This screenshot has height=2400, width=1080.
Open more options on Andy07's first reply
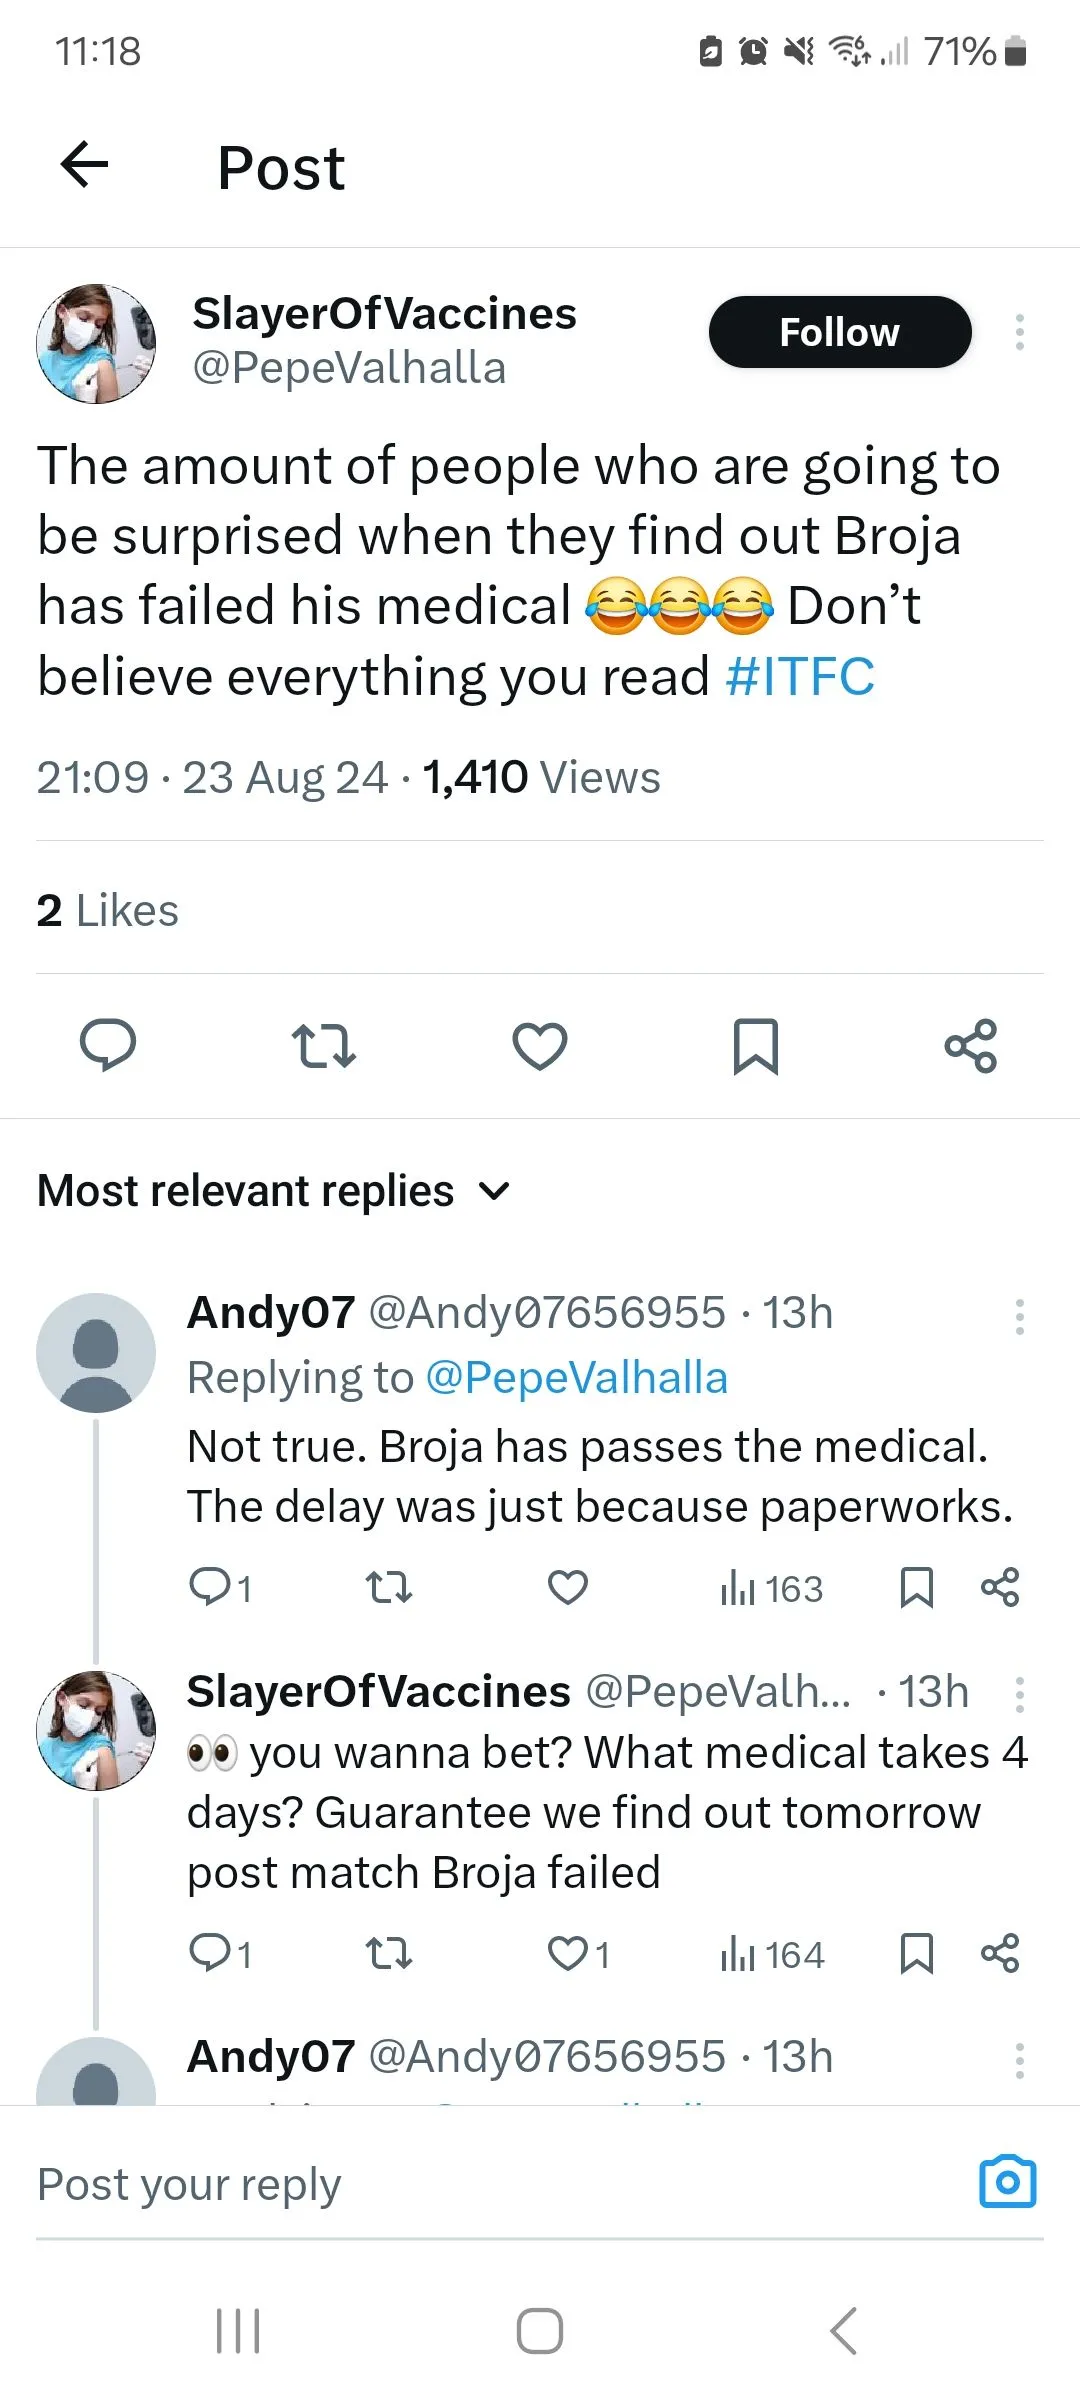1019,1316
